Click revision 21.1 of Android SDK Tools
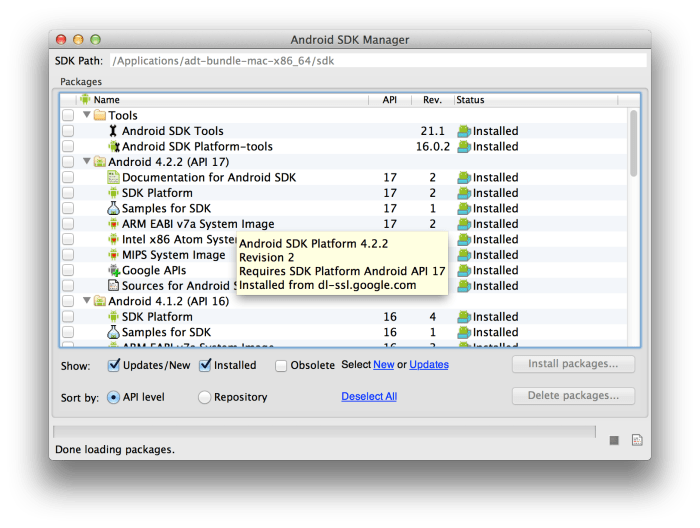 (x=433, y=131)
